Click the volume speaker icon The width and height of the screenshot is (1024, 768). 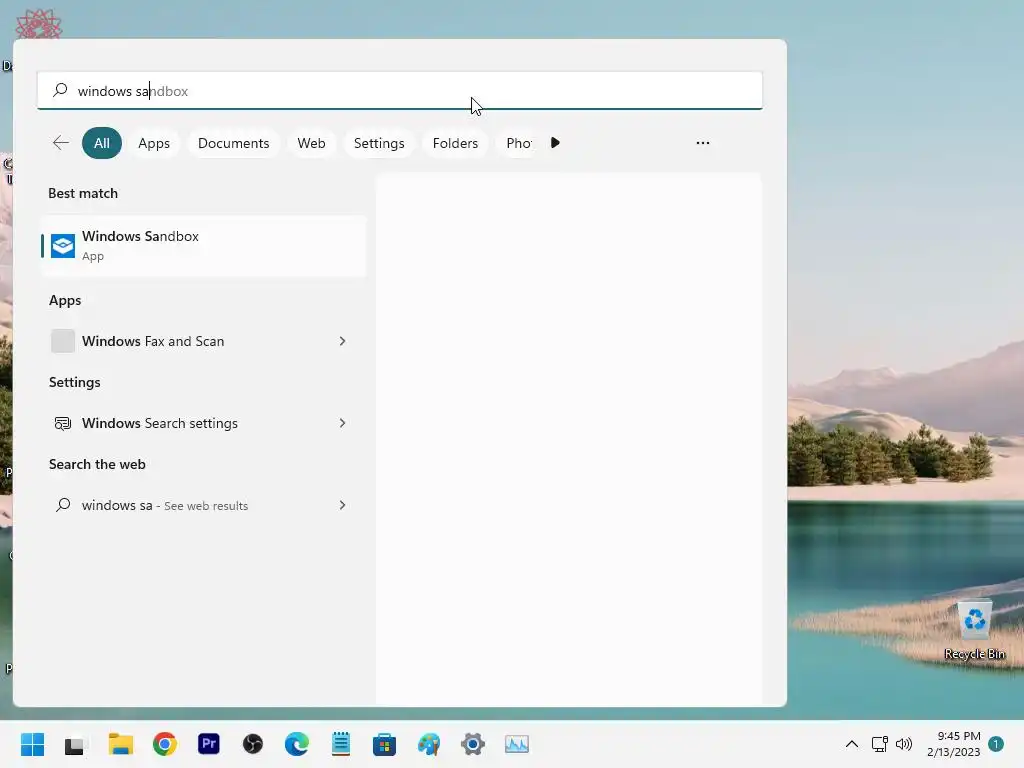click(904, 744)
